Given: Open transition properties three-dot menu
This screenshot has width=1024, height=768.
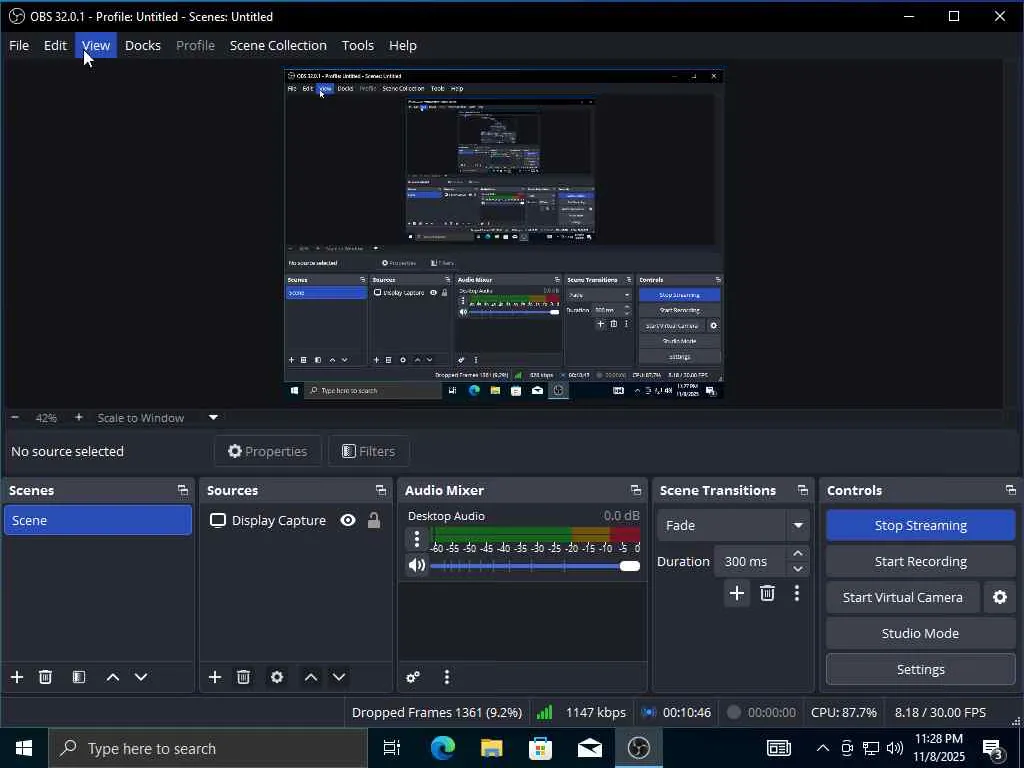Looking at the screenshot, I should pyautogui.click(x=797, y=593).
